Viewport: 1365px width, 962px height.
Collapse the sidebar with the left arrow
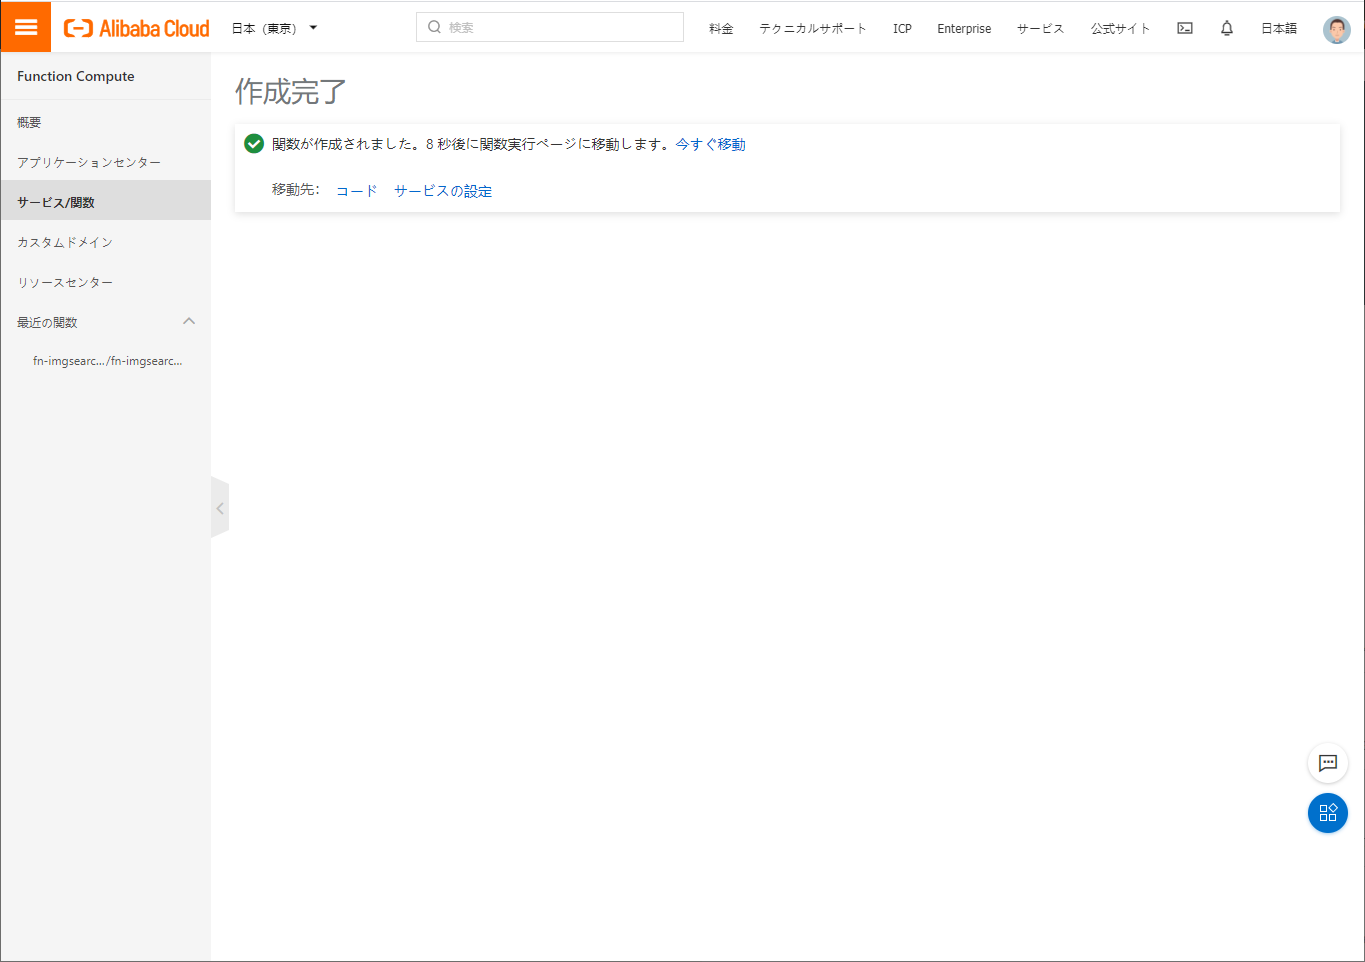(x=220, y=507)
